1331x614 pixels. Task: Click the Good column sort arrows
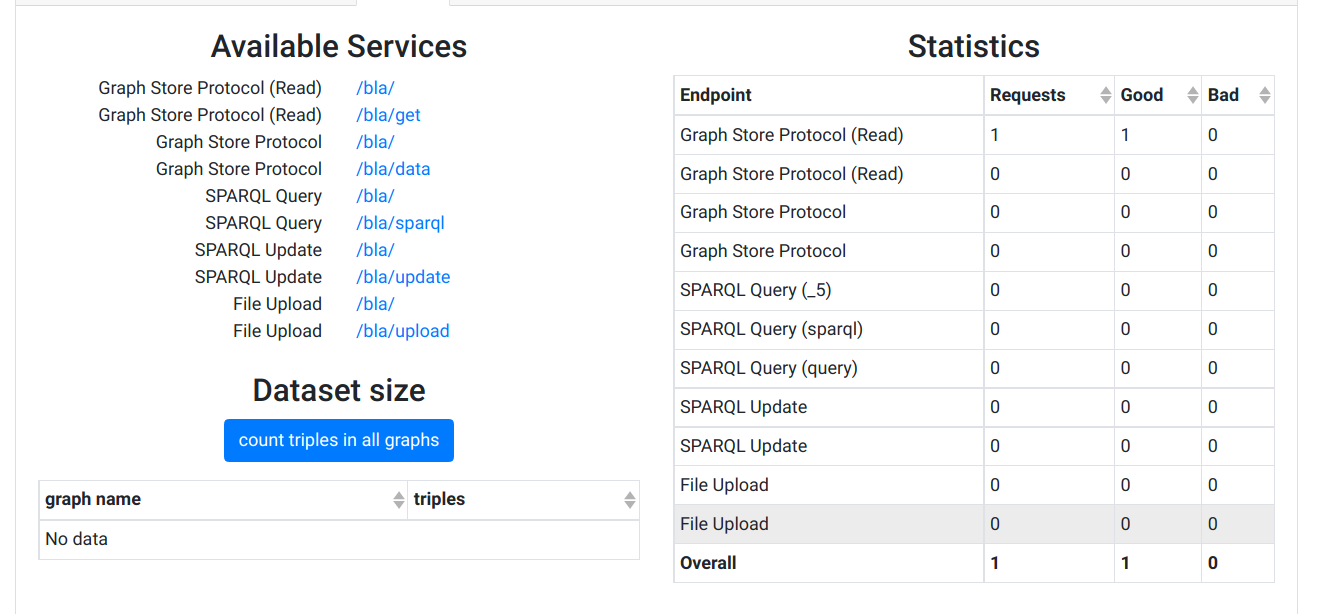pyautogui.click(x=1192, y=95)
